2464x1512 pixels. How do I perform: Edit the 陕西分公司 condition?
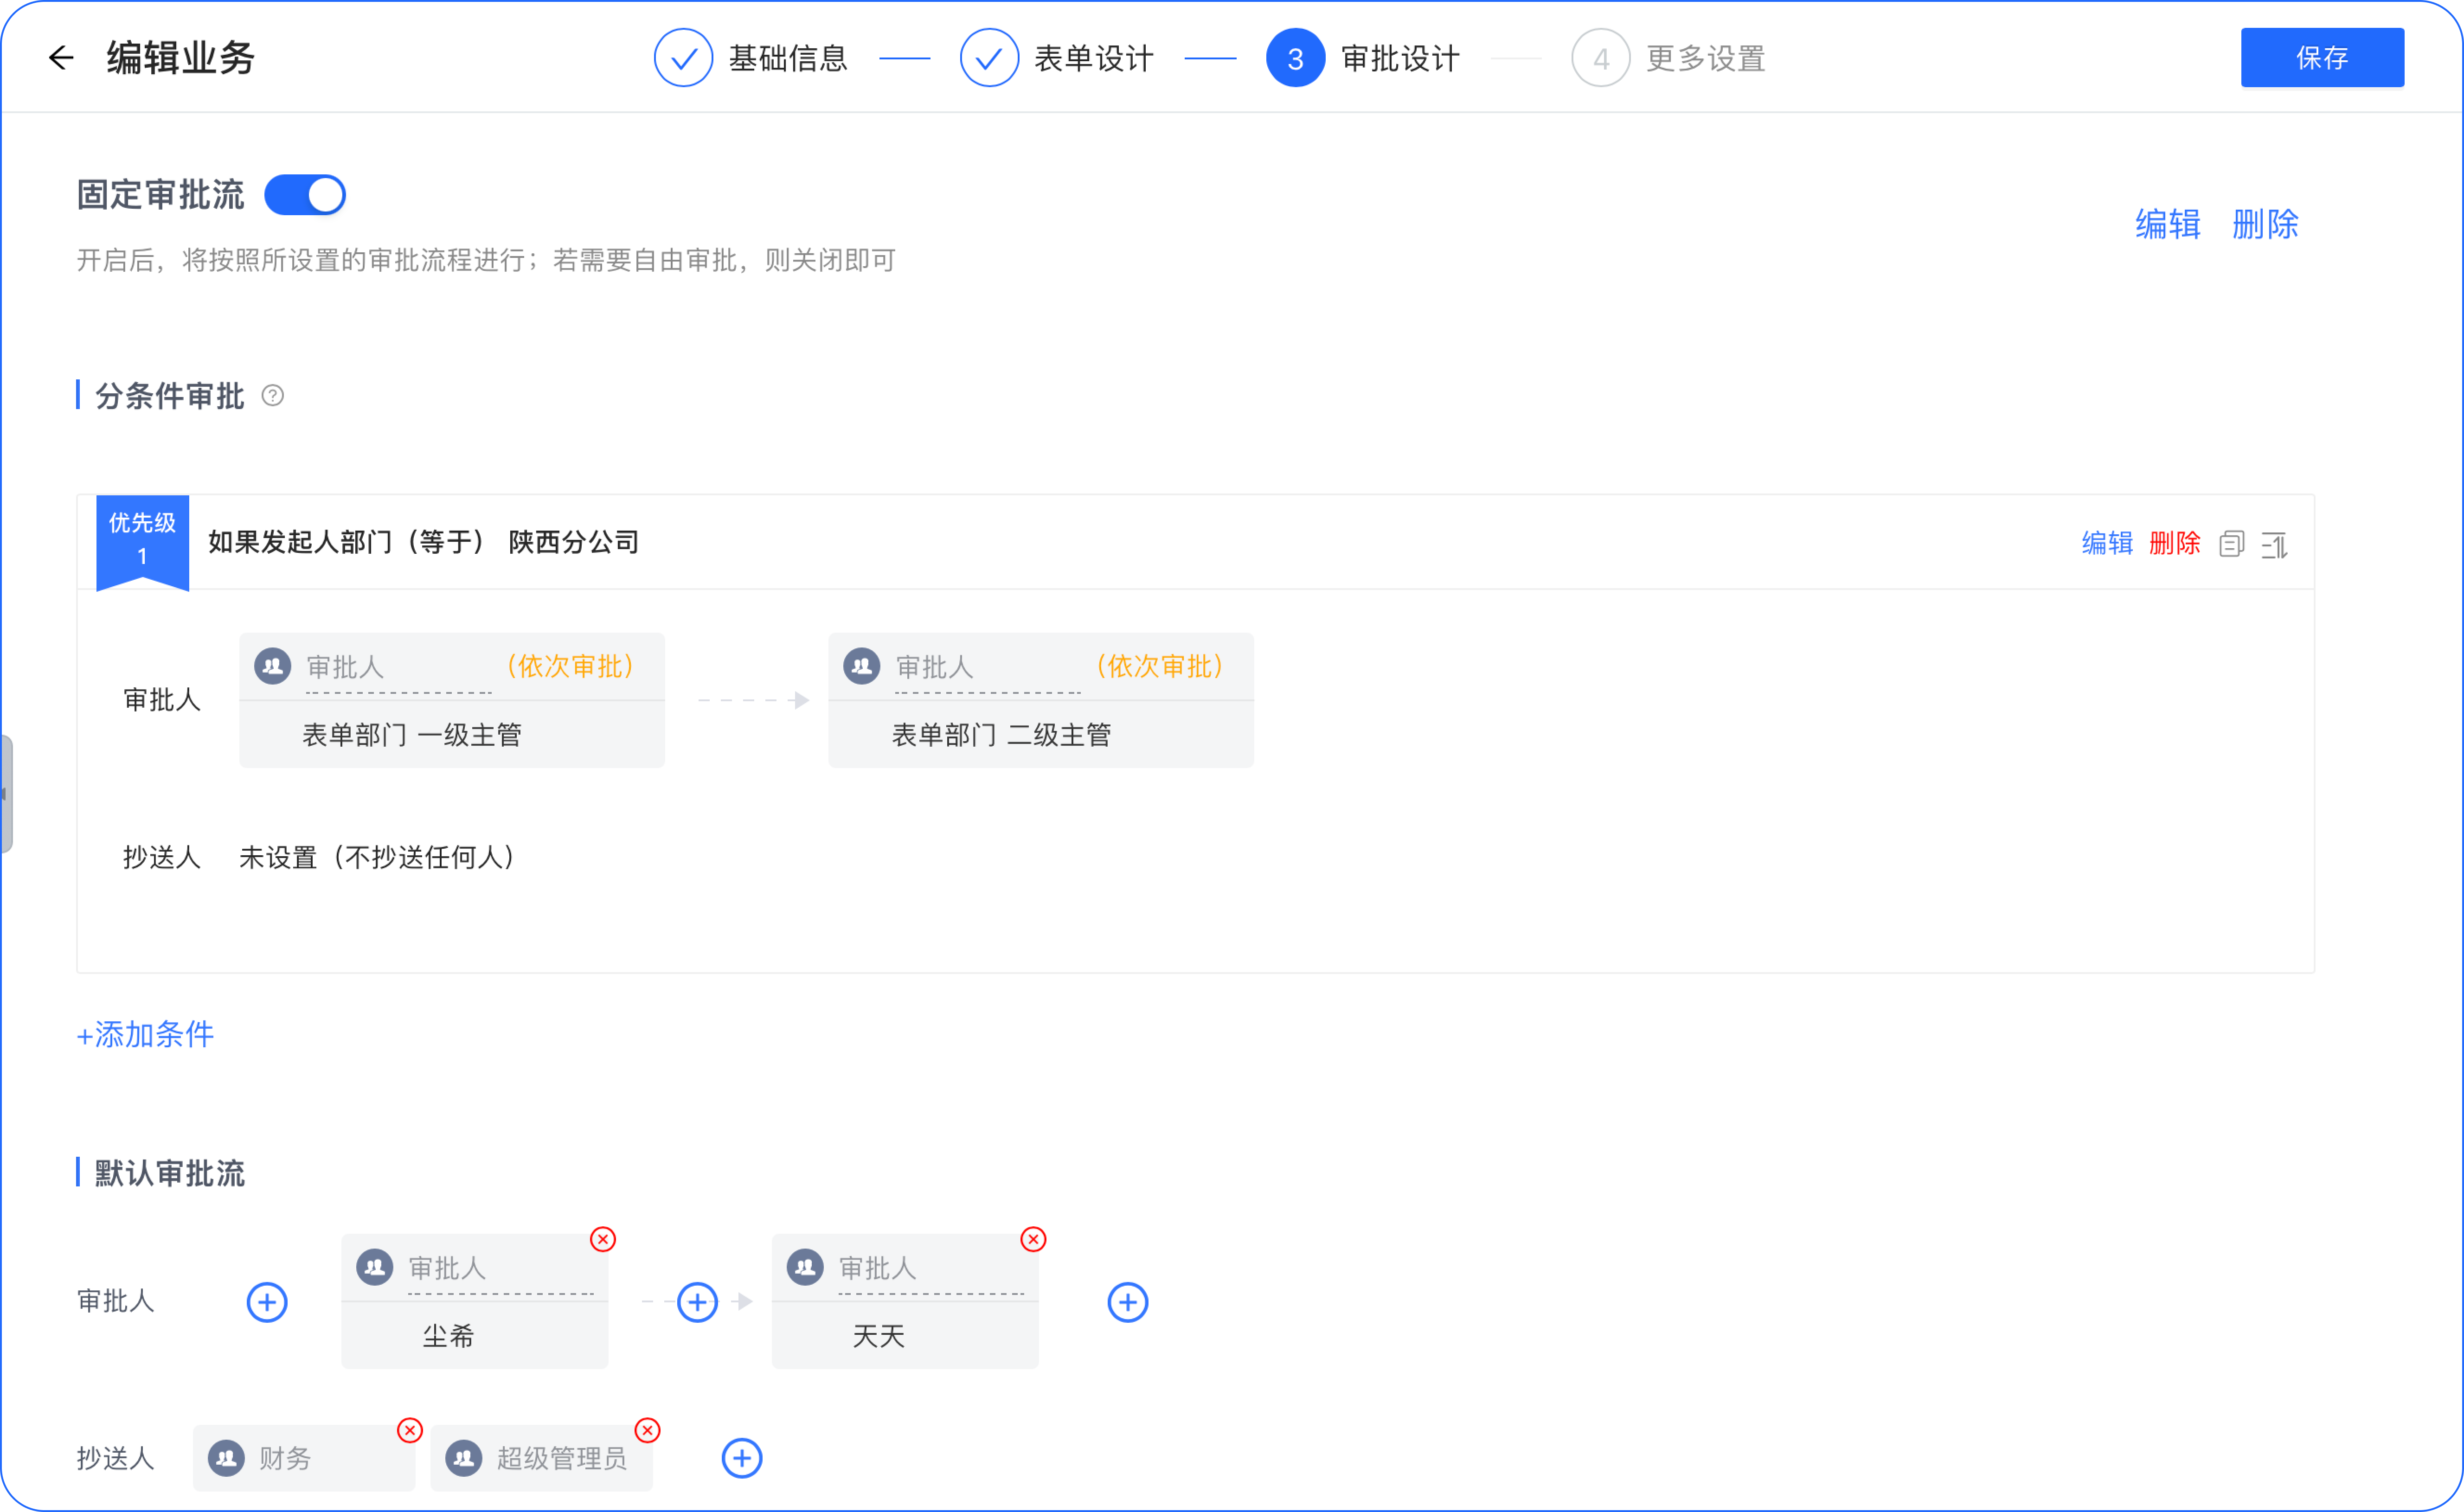tap(2107, 543)
